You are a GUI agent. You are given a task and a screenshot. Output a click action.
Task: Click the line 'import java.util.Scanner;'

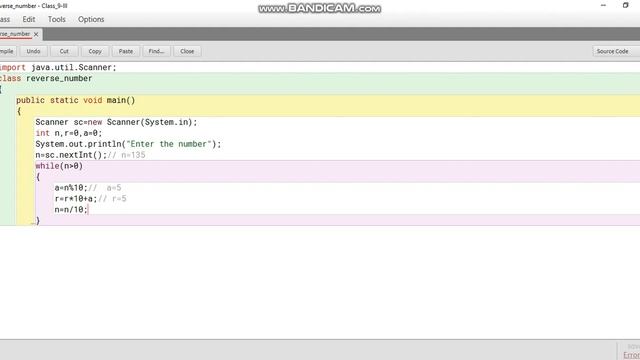(x=58, y=67)
